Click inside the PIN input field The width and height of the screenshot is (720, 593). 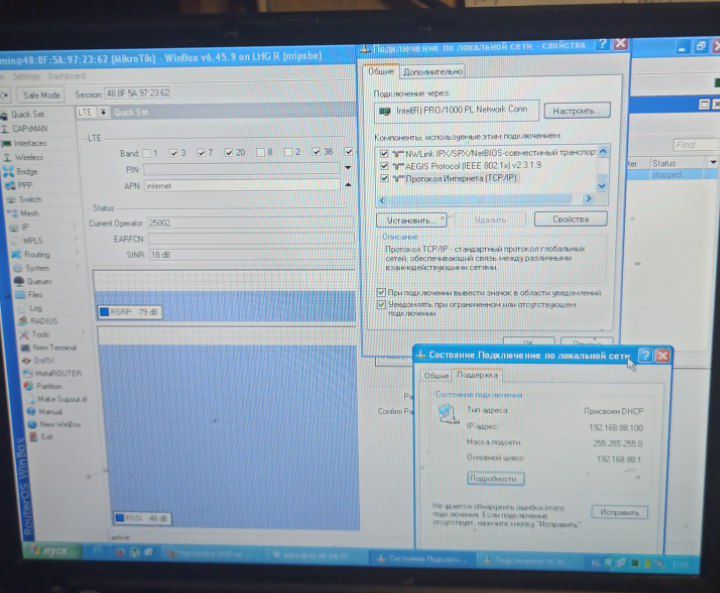[242, 169]
